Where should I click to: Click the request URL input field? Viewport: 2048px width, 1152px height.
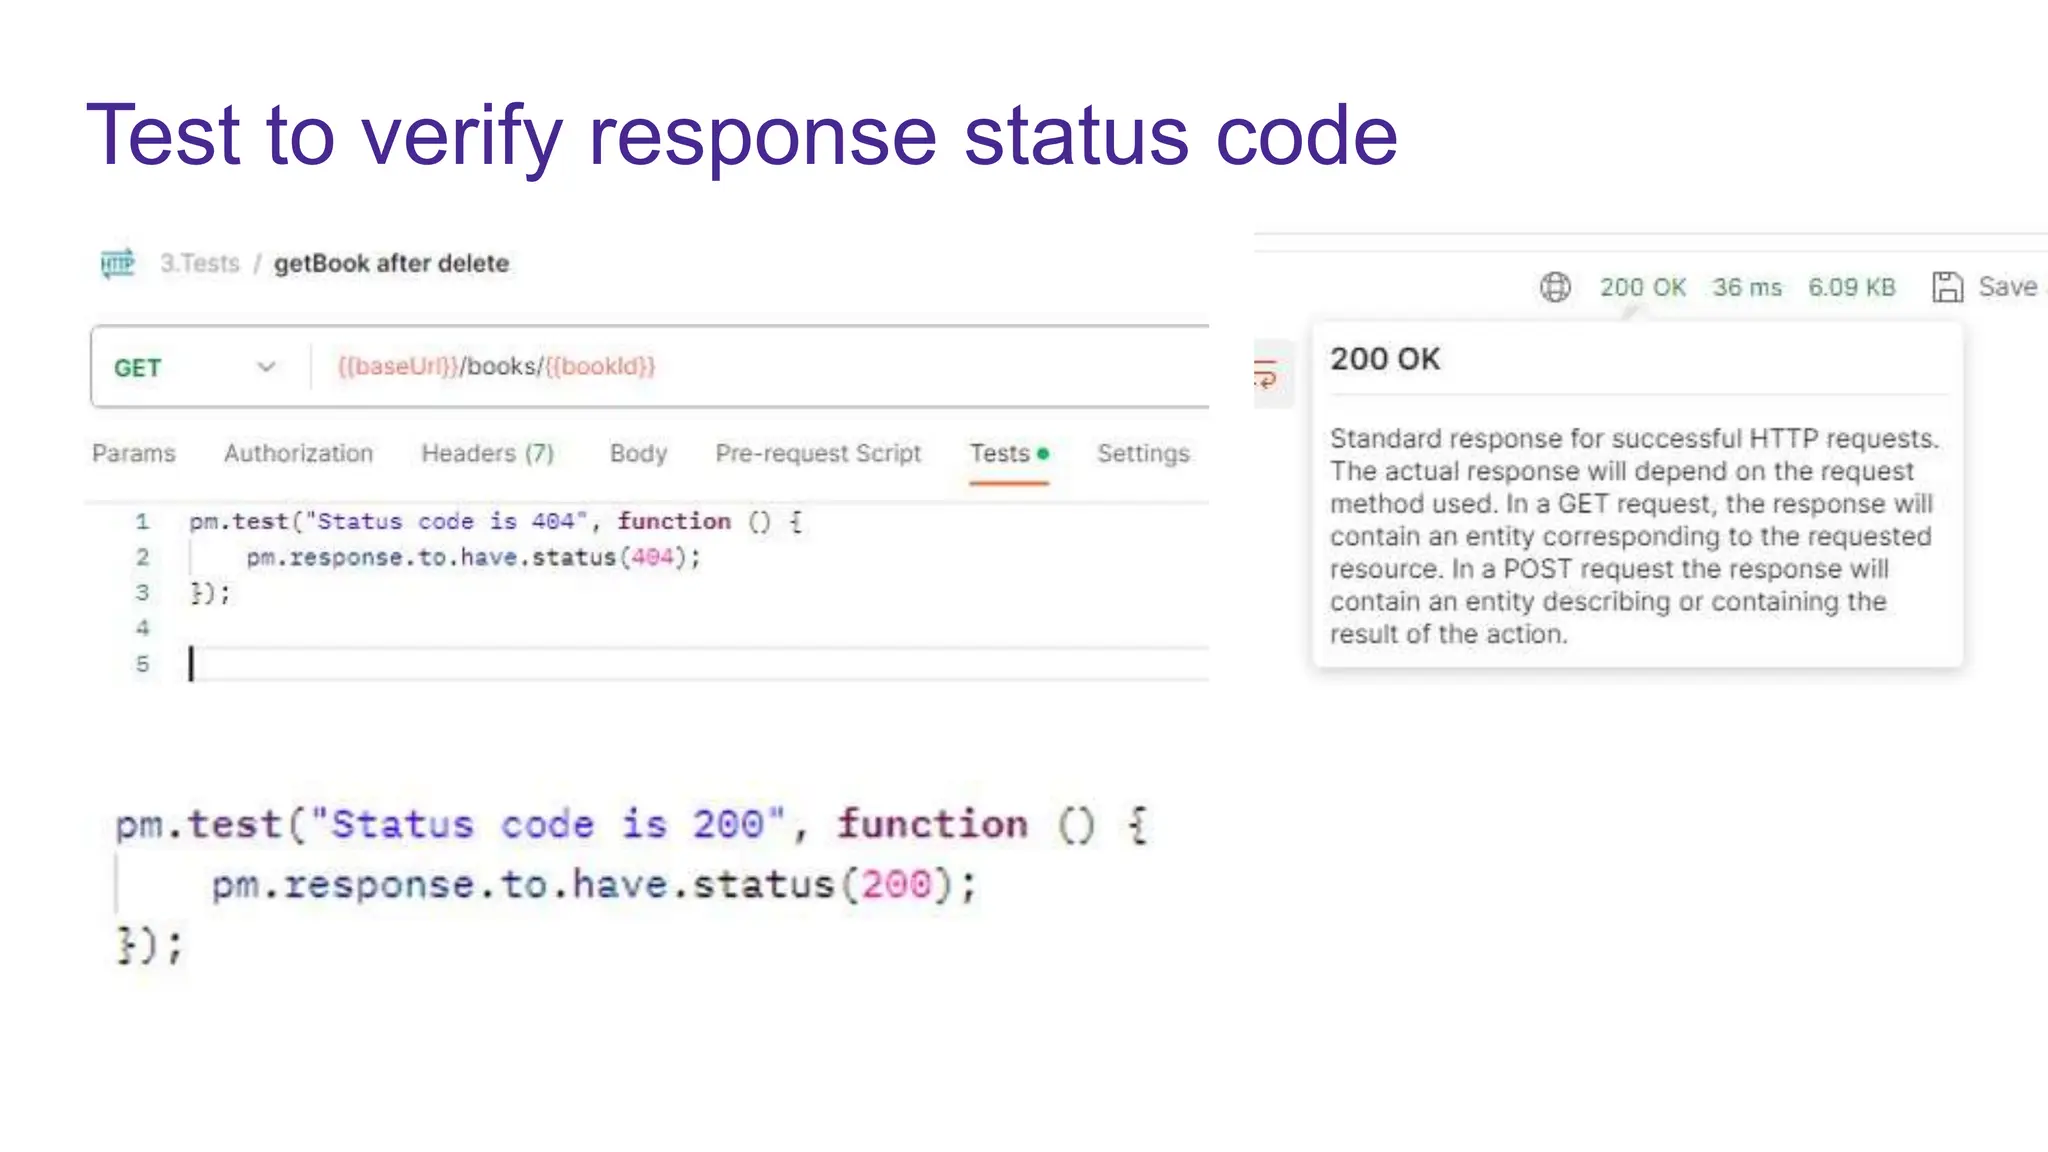760,366
